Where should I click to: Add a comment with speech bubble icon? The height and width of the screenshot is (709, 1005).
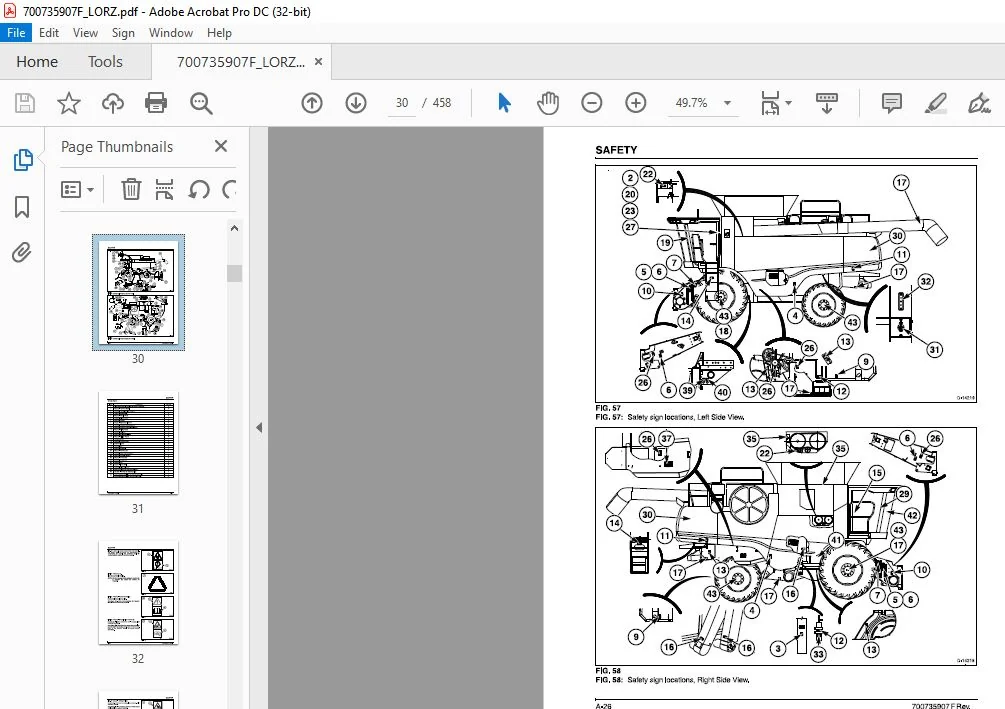click(892, 103)
